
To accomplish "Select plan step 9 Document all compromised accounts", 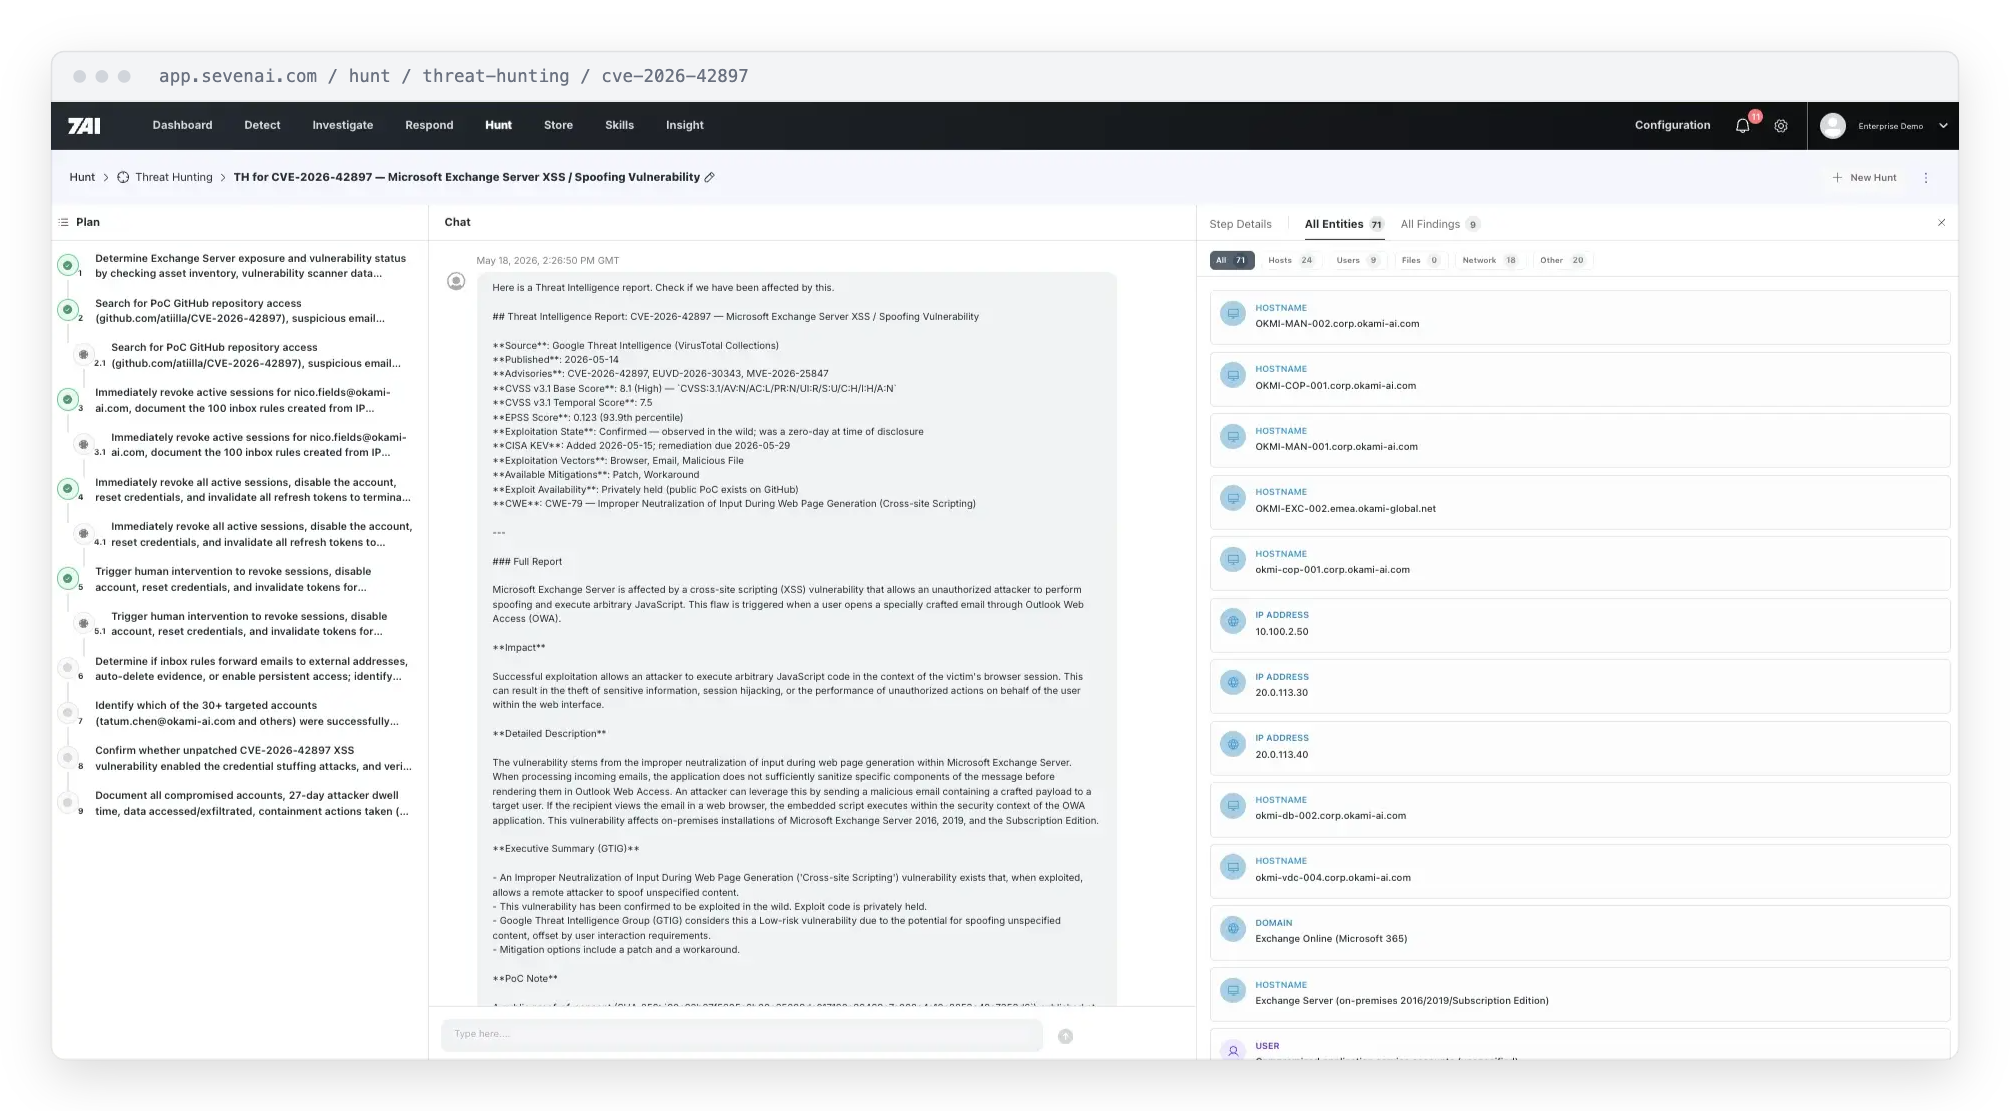I will [252, 803].
